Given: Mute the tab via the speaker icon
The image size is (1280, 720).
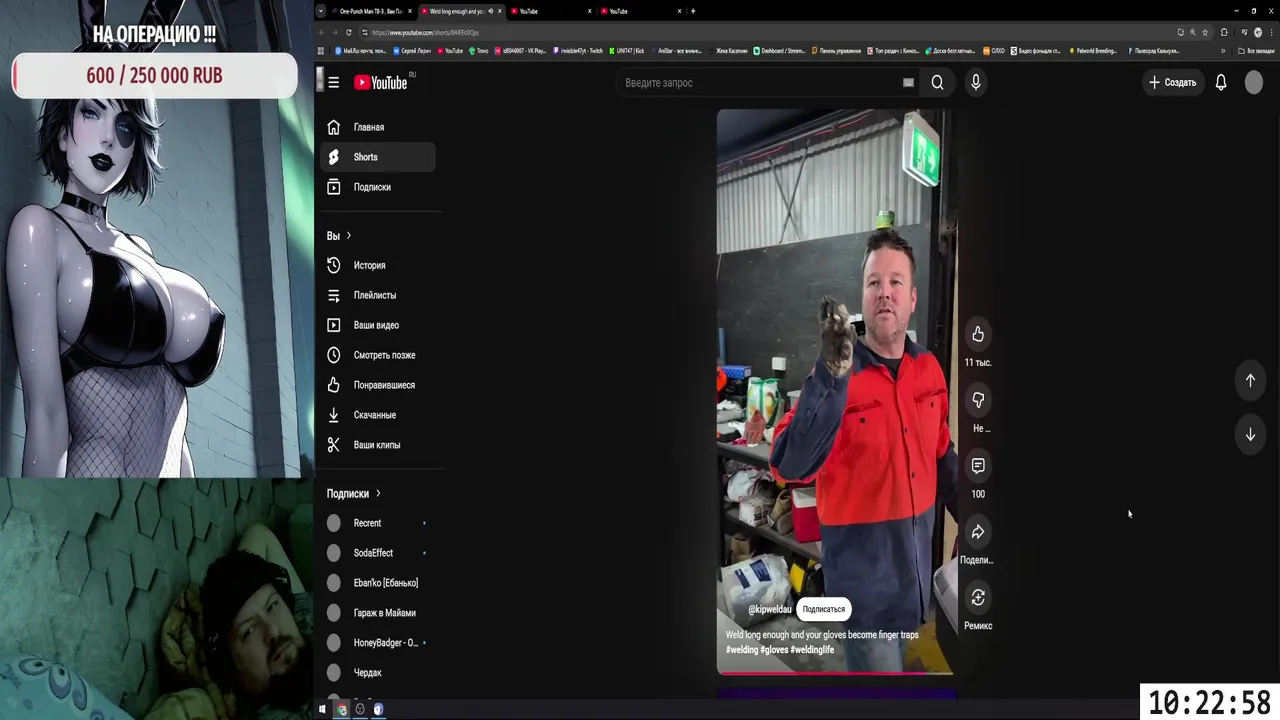Looking at the screenshot, I should pyautogui.click(x=490, y=11).
